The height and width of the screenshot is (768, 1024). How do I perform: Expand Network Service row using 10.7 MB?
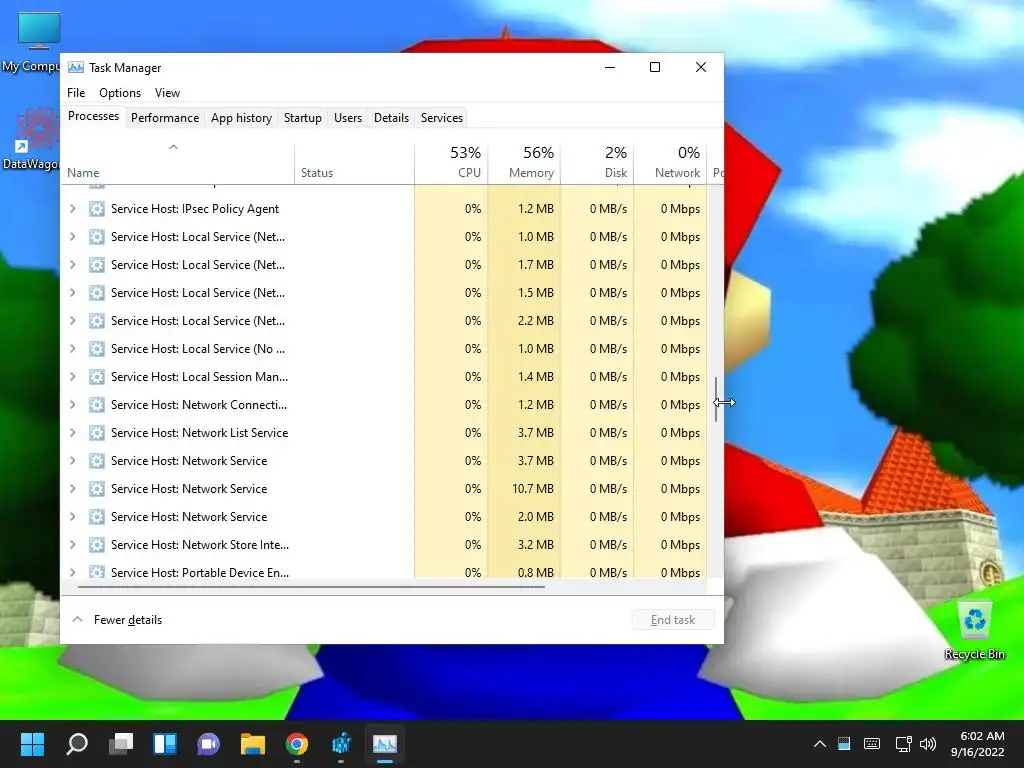point(72,488)
